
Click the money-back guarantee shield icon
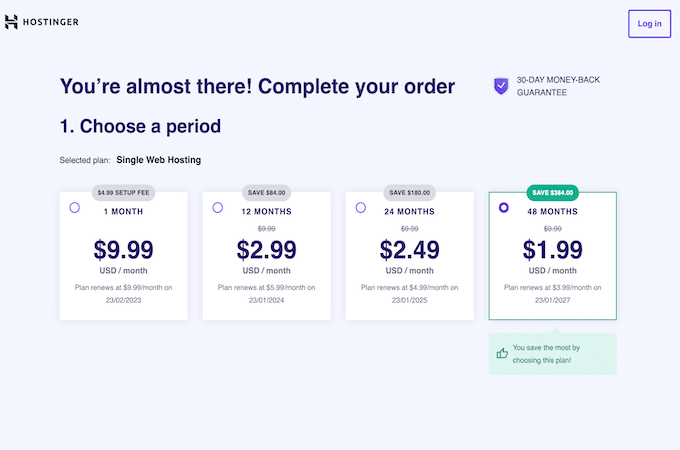[x=501, y=86]
